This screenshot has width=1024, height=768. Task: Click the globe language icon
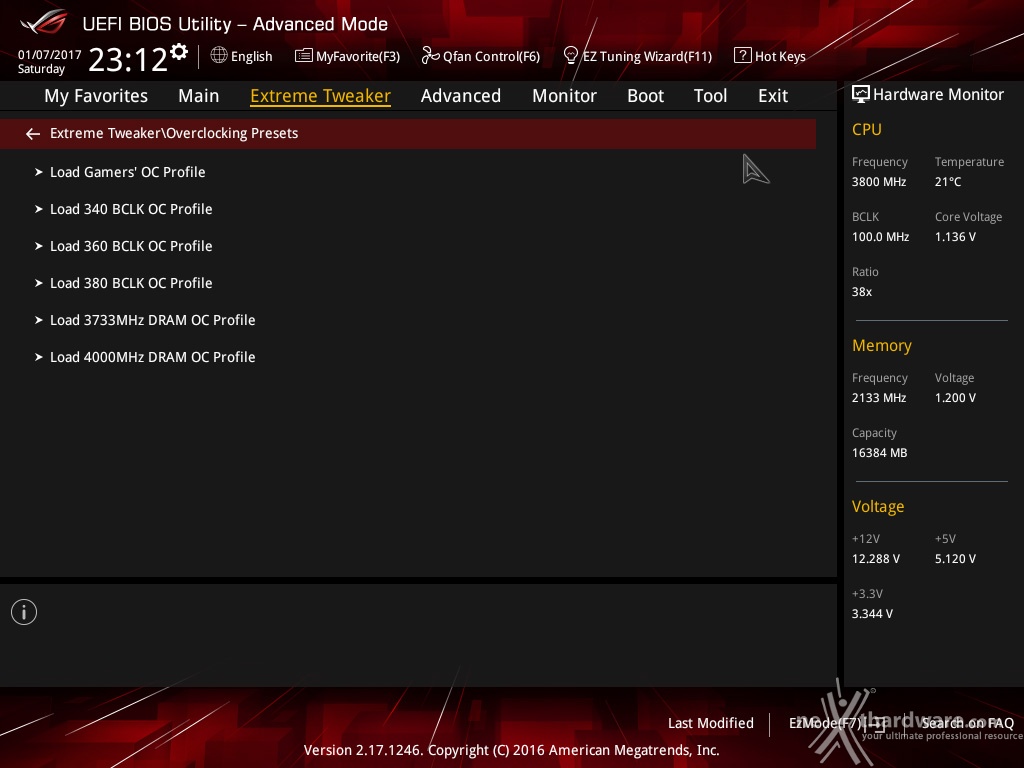coord(219,56)
